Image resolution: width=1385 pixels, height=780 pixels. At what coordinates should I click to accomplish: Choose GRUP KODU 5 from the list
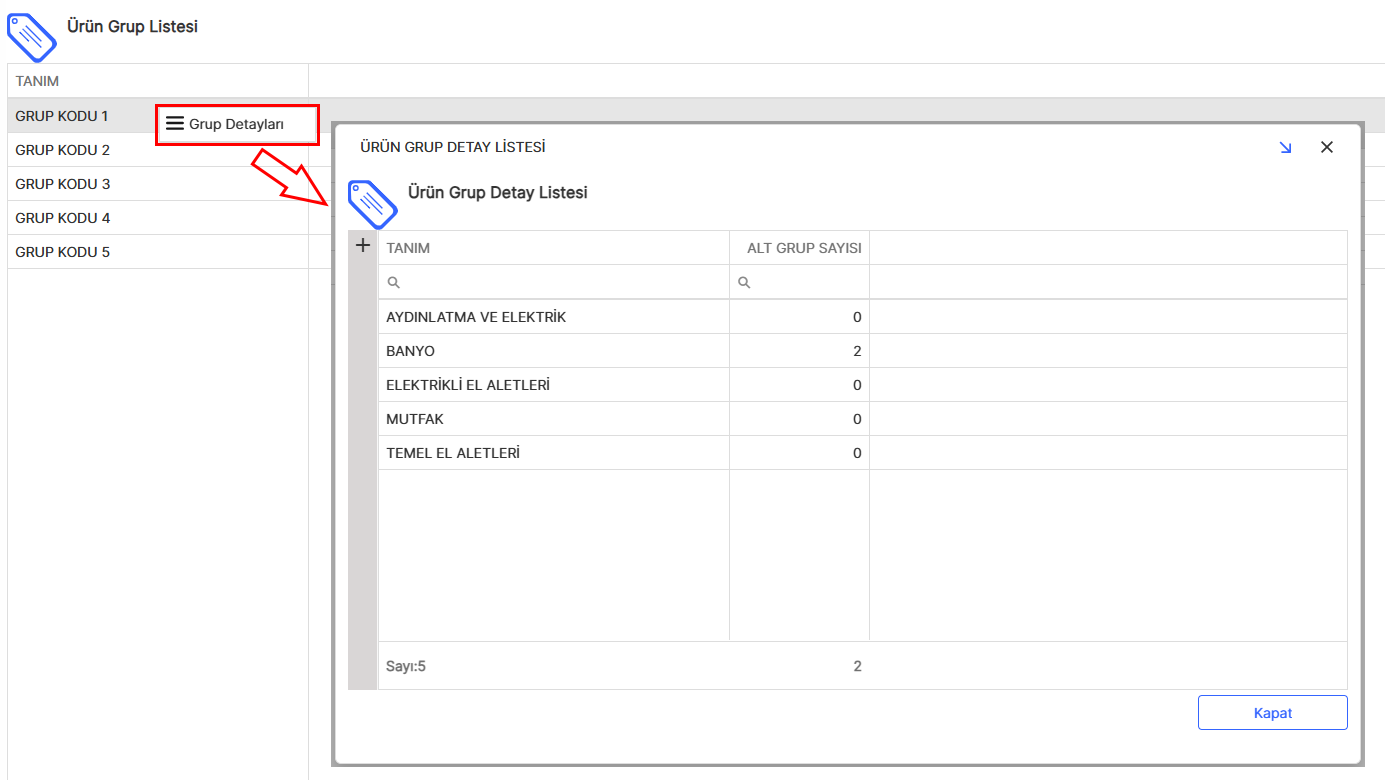click(62, 252)
